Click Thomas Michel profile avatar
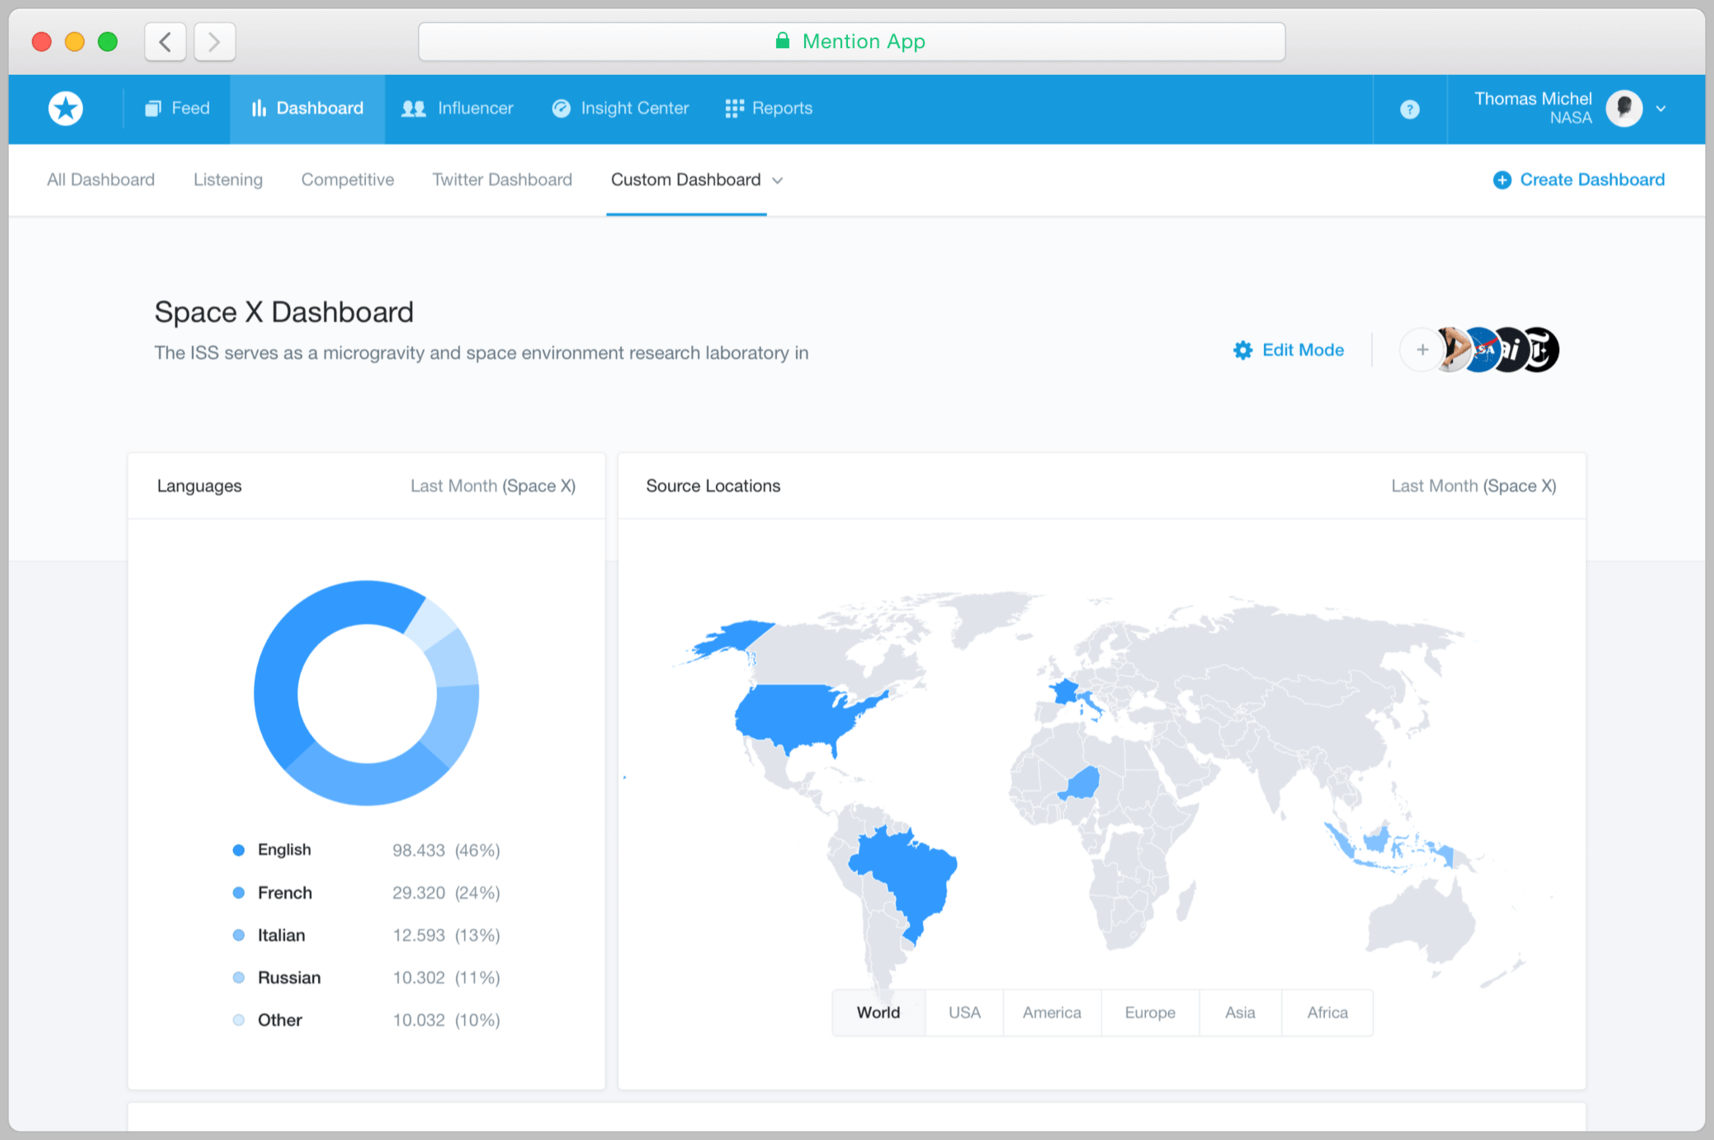The width and height of the screenshot is (1714, 1140). (1624, 108)
